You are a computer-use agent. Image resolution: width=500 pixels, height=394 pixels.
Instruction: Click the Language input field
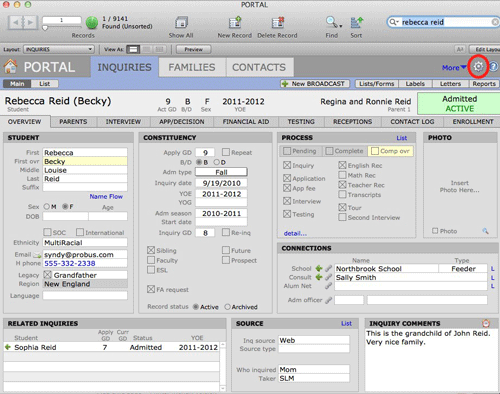tap(85, 295)
